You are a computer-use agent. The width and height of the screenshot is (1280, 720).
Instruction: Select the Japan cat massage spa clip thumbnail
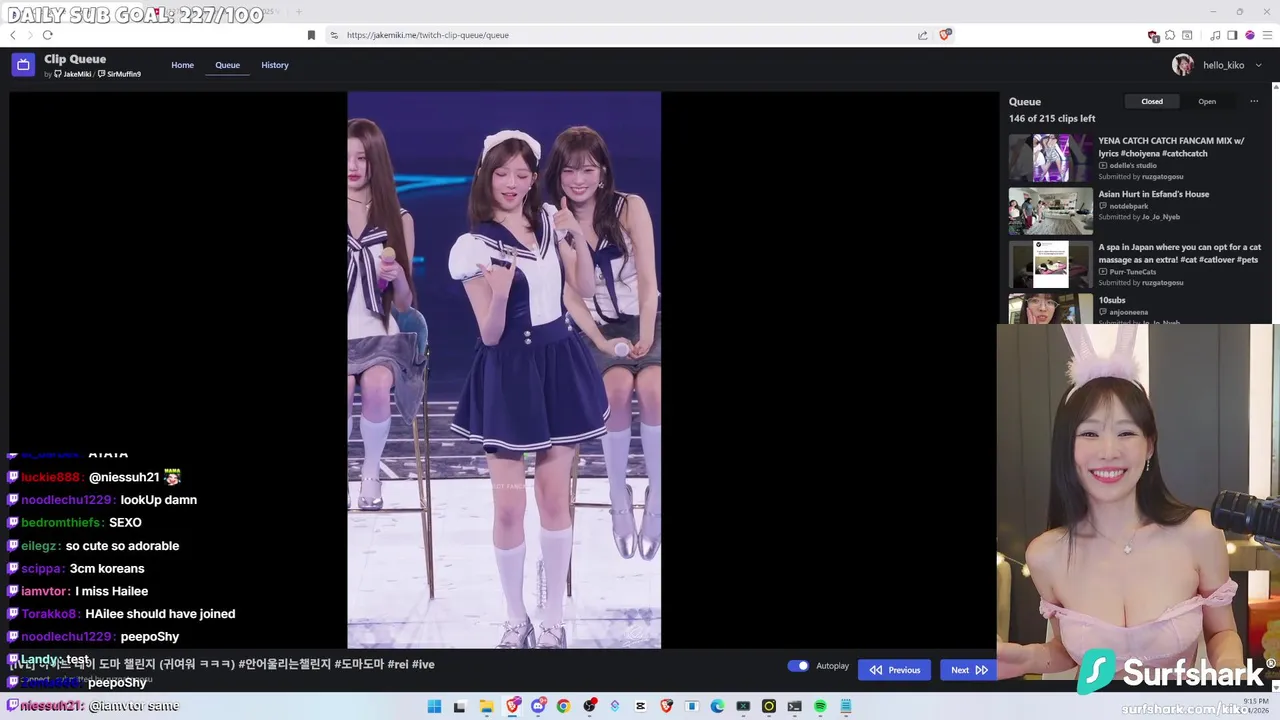pos(1050,264)
